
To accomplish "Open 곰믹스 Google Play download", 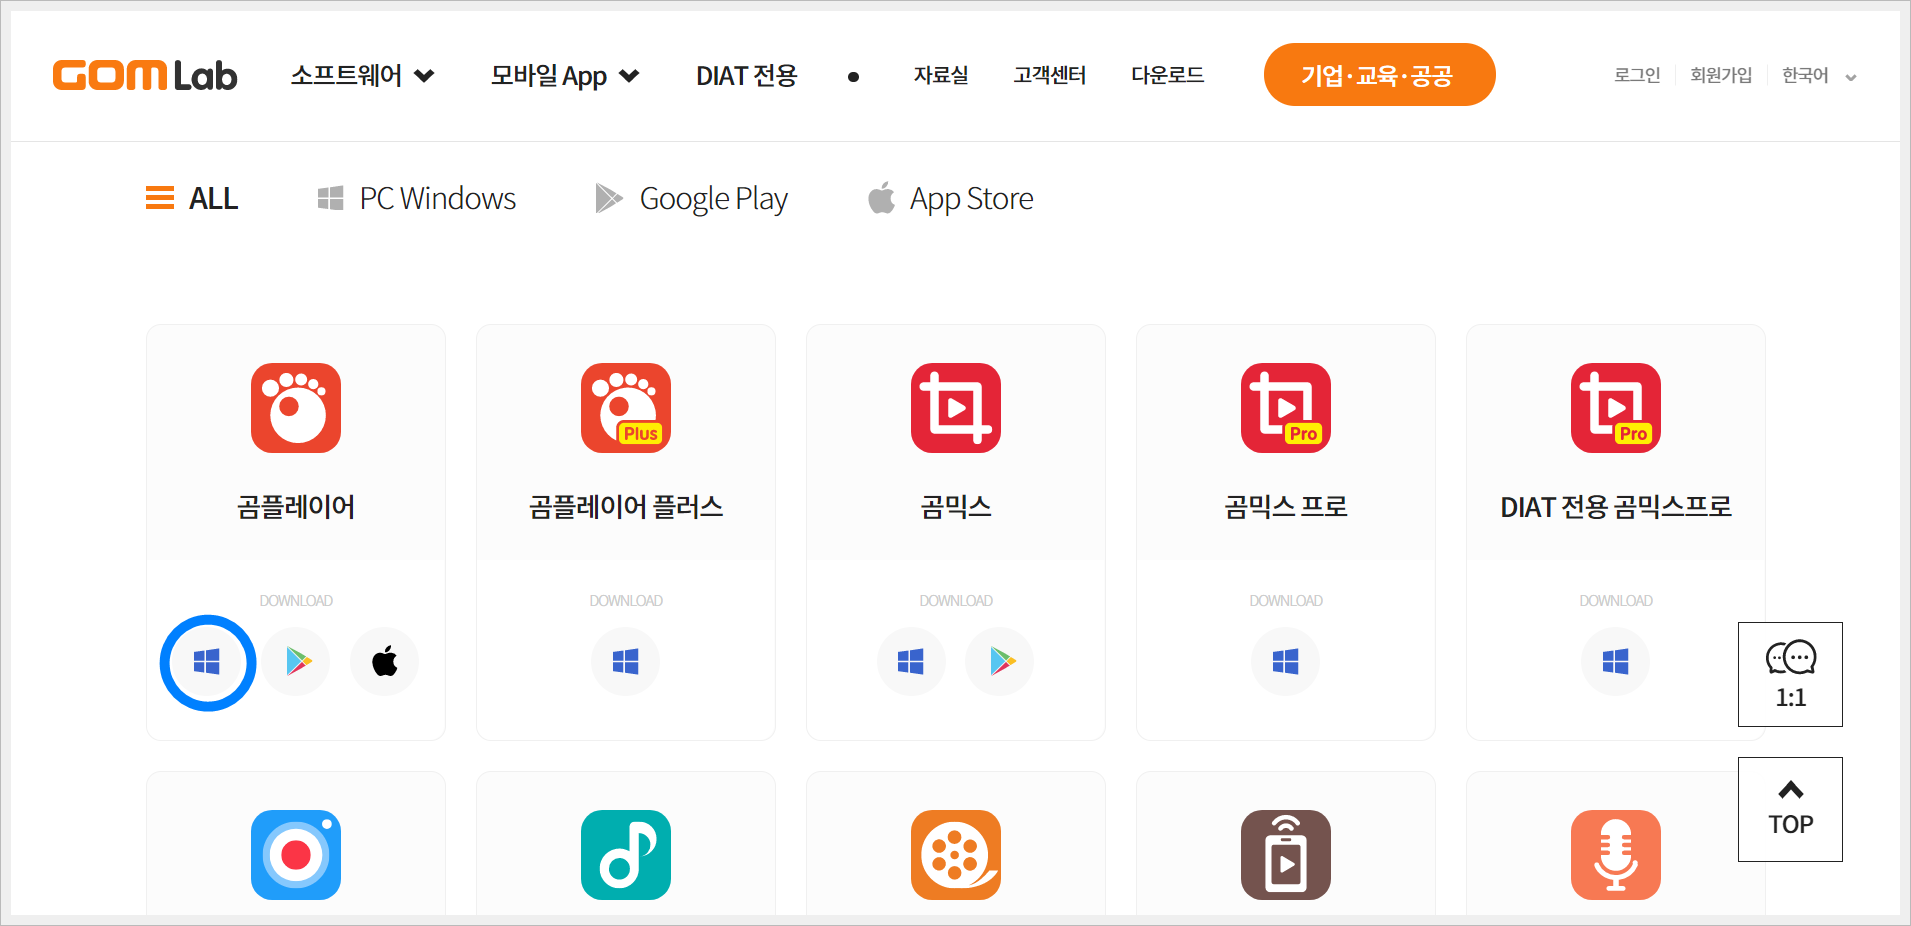I will (1000, 662).
